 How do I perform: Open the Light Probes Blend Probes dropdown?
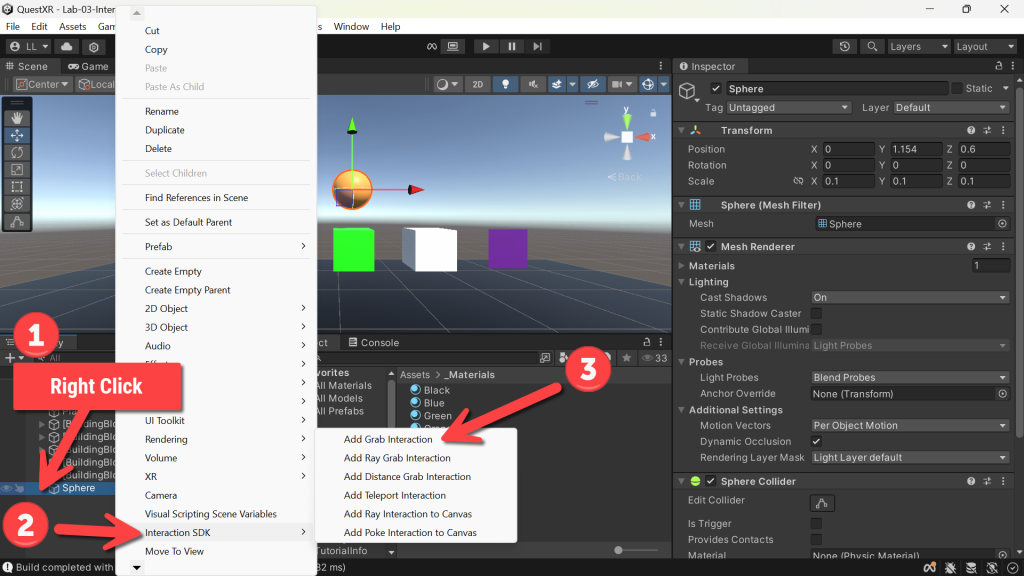coord(910,377)
